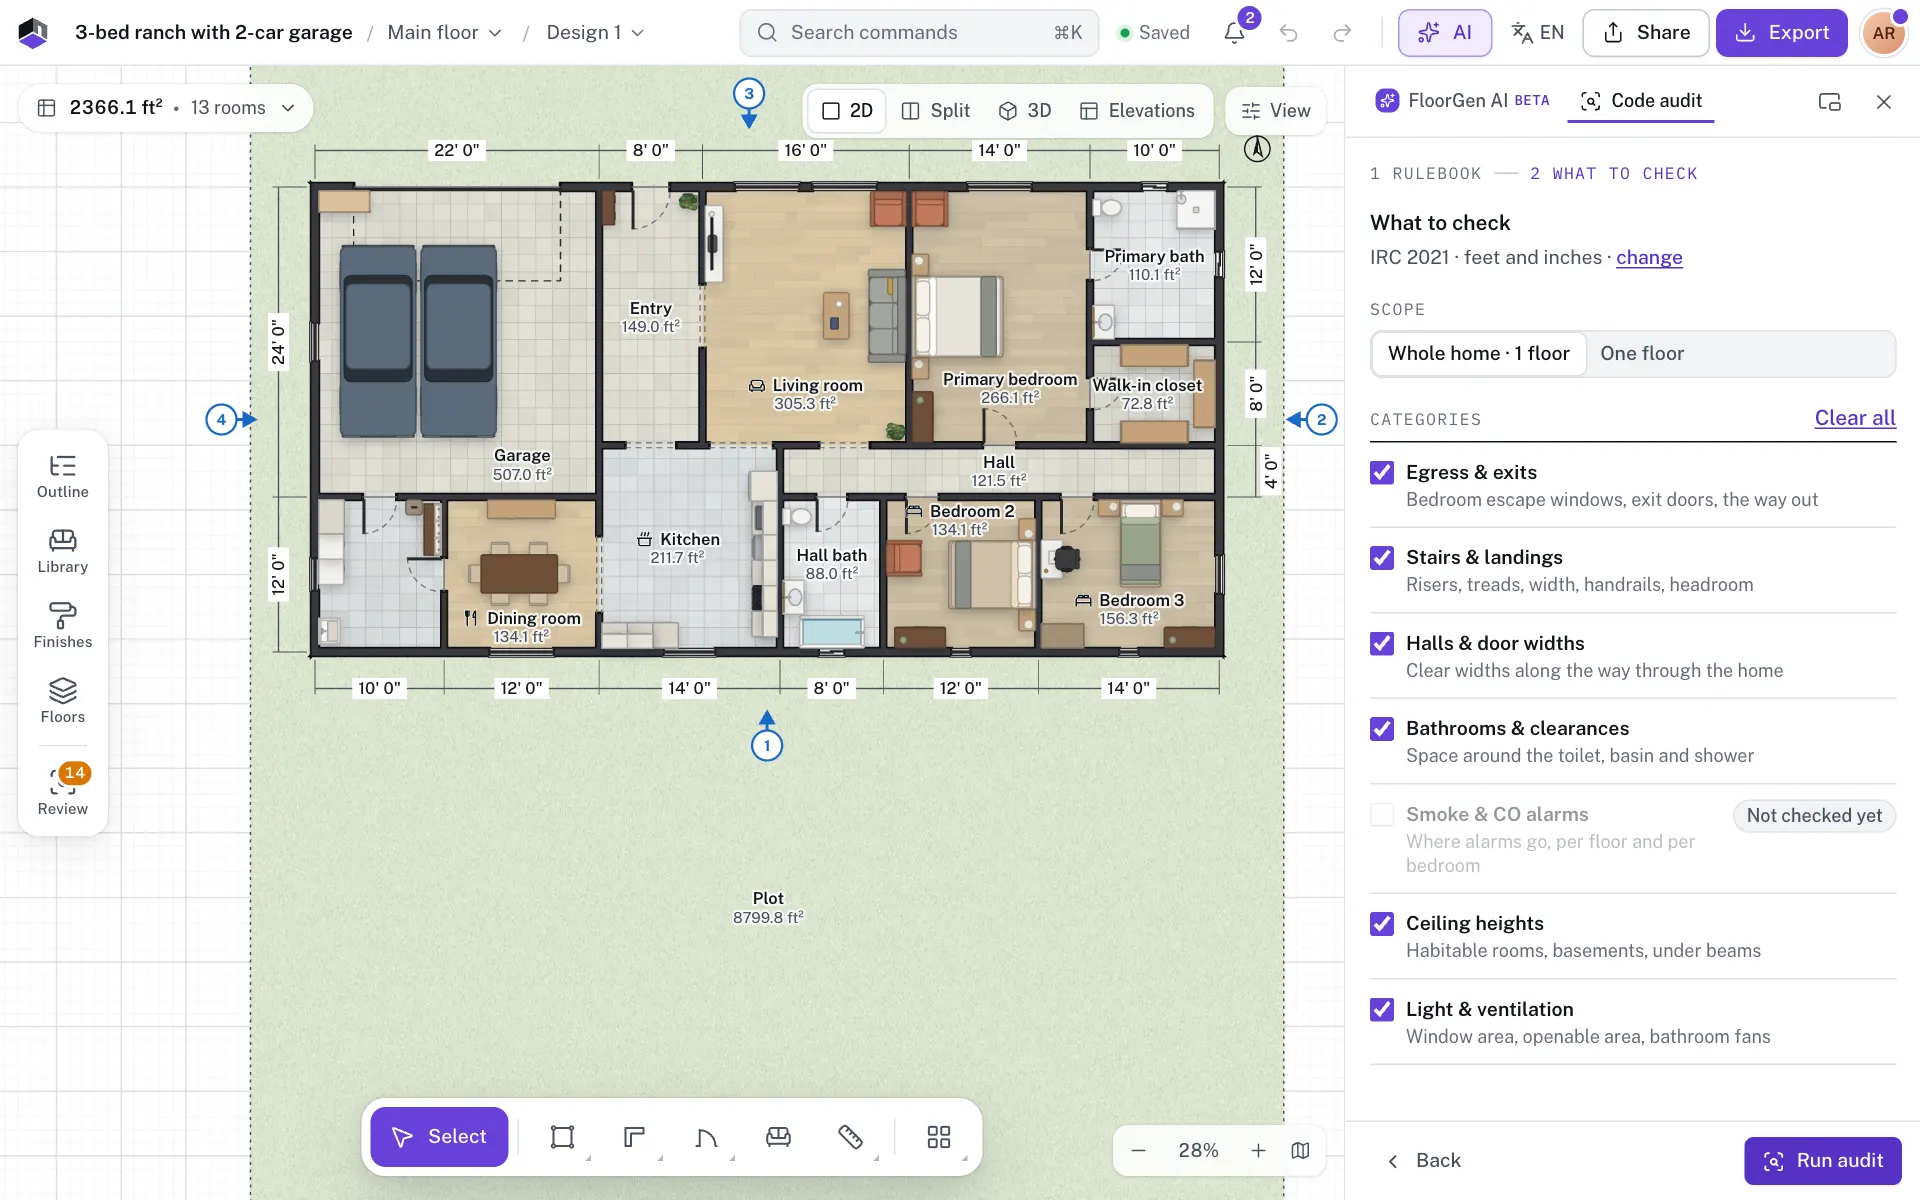Viewport: 1920px width, 1200px height.
Task: Switch to the Elevations tab
Action: (x=1137, y=111)
